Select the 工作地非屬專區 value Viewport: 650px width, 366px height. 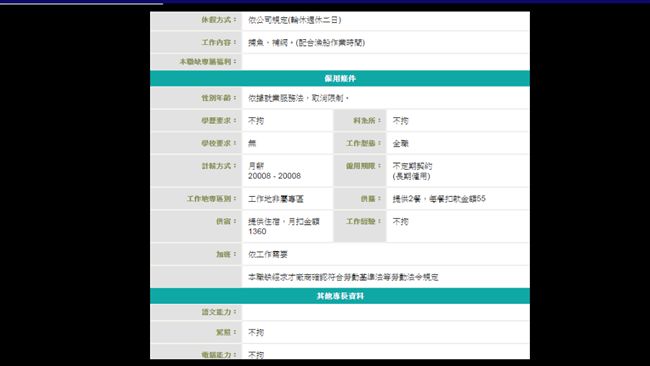tap(276, 199)
